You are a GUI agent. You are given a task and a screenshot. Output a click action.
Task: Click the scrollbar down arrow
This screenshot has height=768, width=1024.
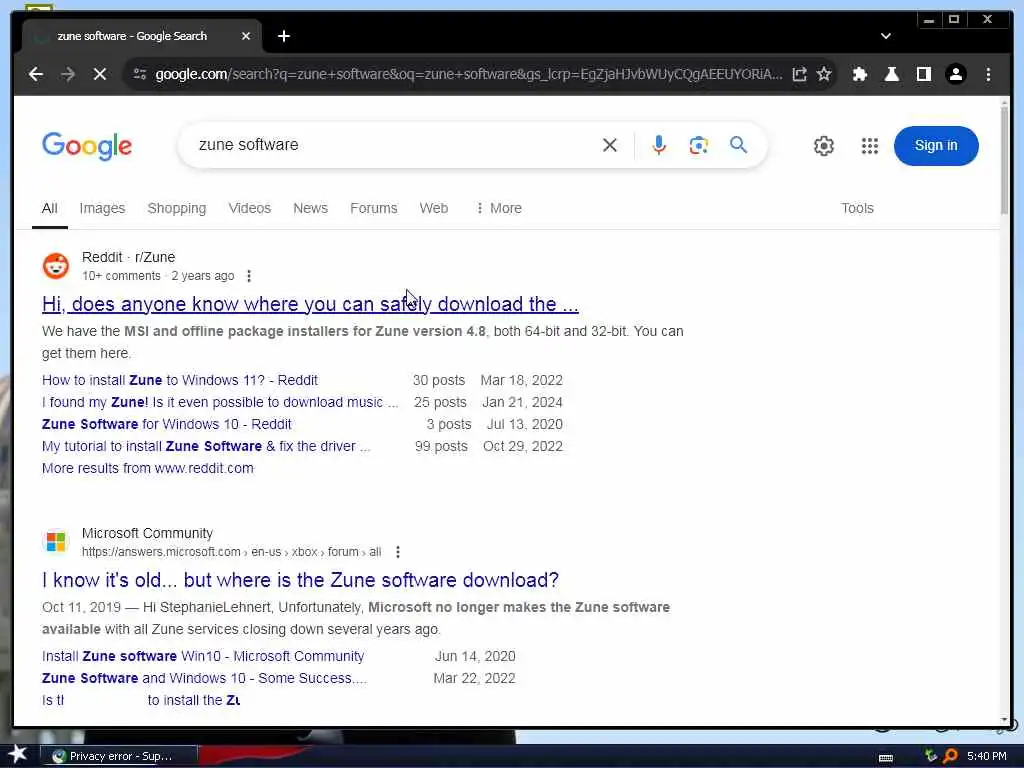(x=1004, y=720)
